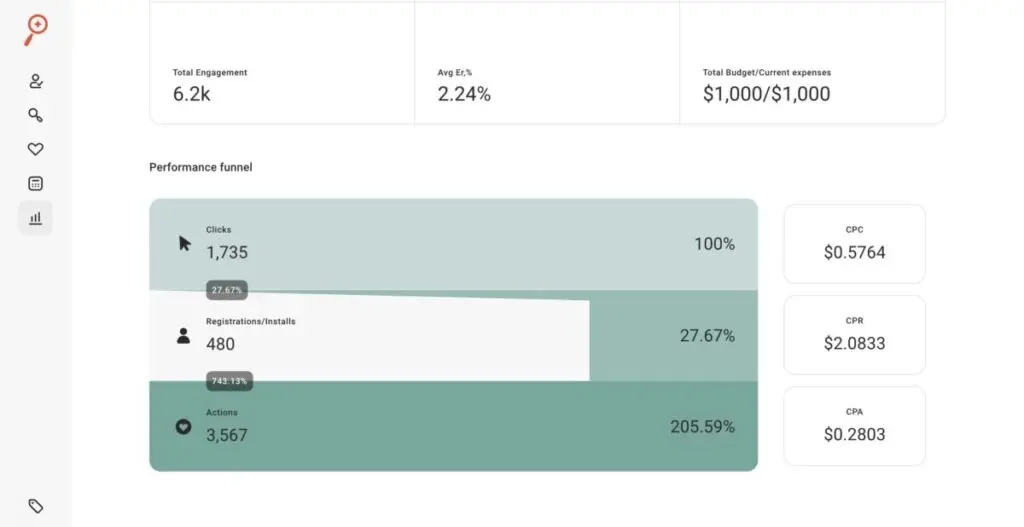1024x527 pixels.
Task: Open the calculator sidebar icon
Action: click(x=36, y=184)
